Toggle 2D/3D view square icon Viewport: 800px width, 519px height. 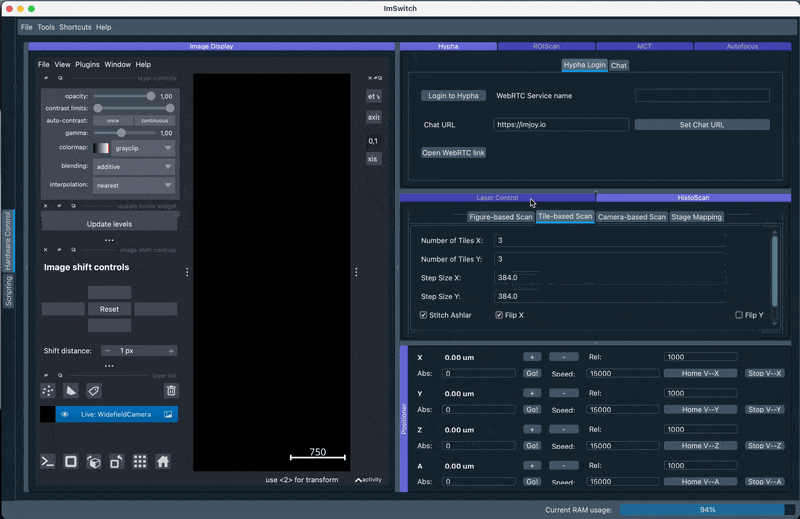71,461
